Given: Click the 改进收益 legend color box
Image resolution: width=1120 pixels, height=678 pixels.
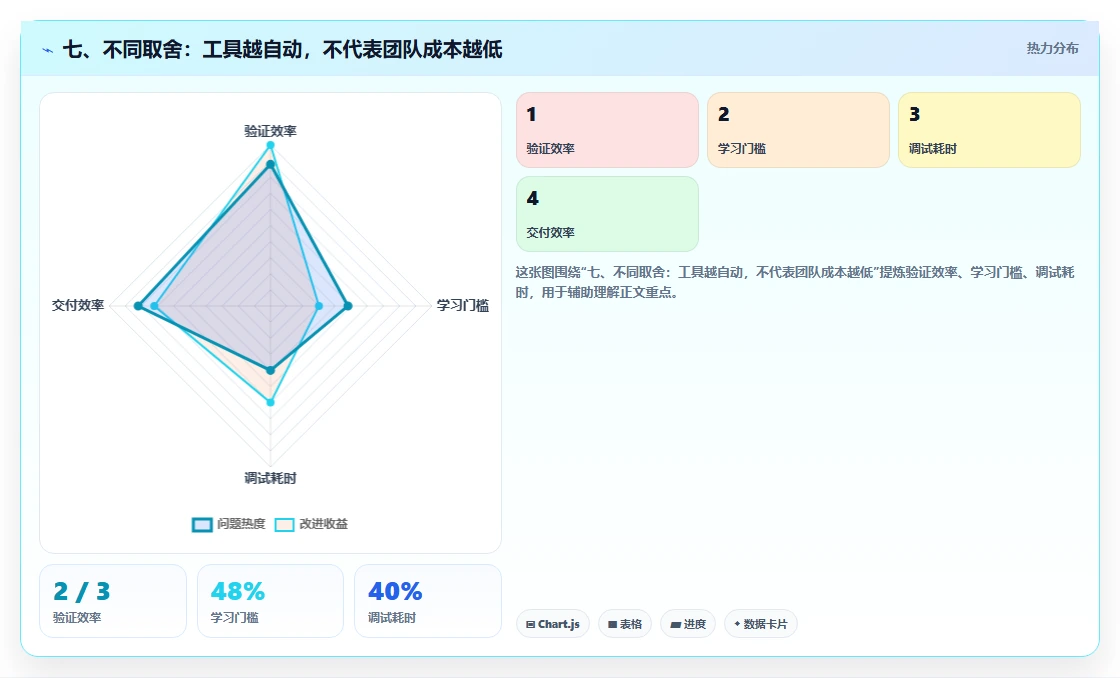Looking at the screenshot, I should click(x=284, y=525).
